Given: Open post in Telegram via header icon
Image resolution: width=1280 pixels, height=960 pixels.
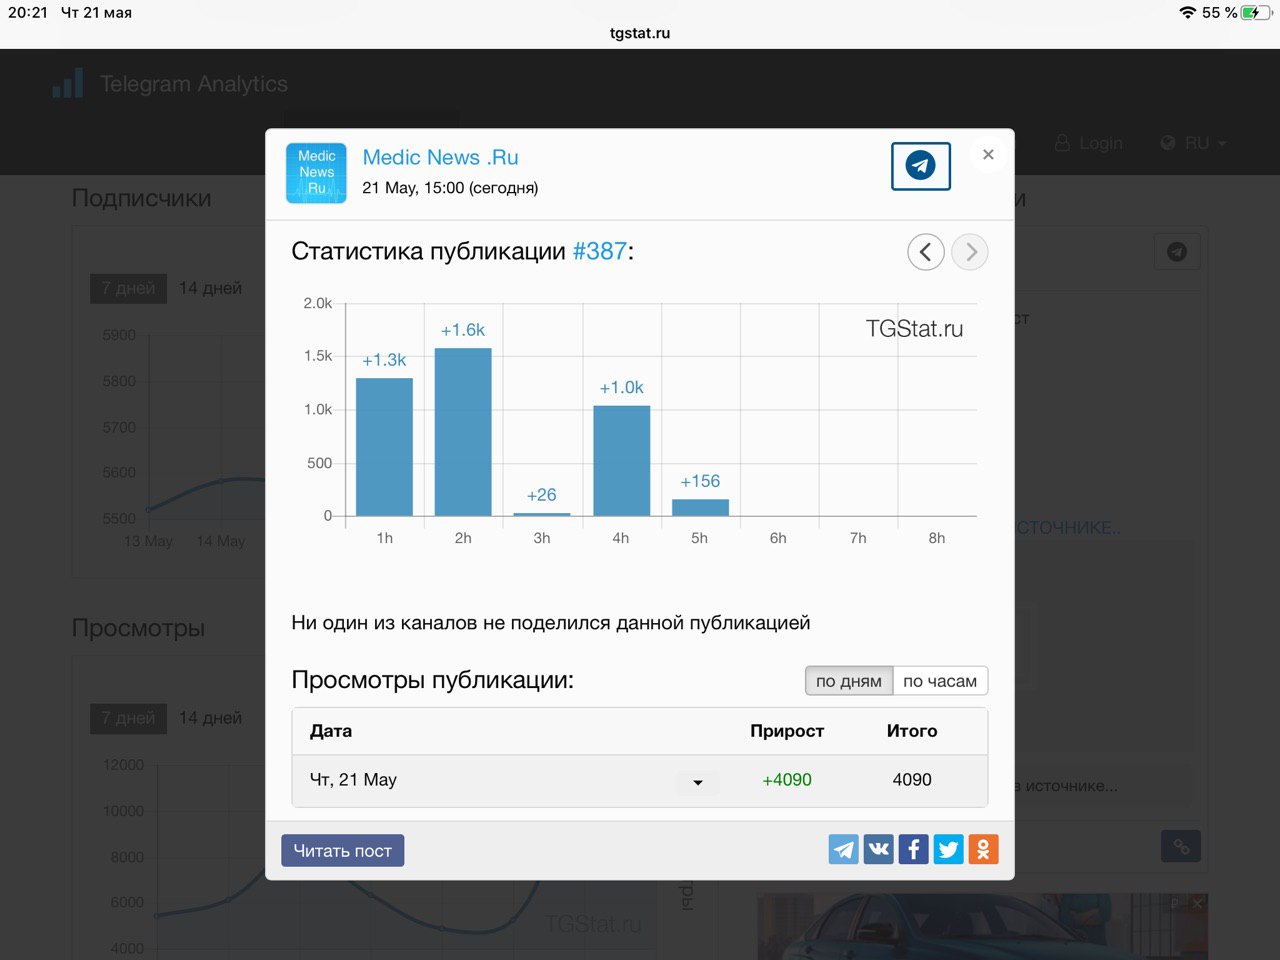Looking at the screenshot, I should [x=920, y=166].
